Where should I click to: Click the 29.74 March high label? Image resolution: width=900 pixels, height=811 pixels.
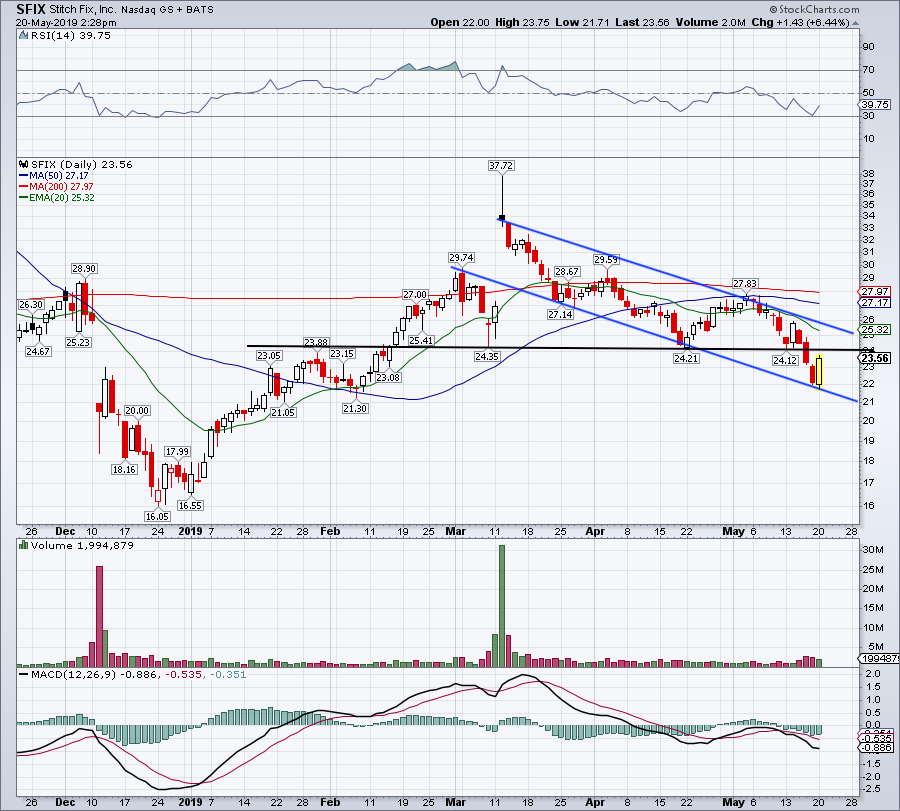point(461,258)
